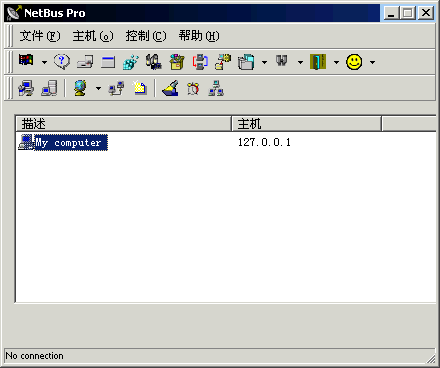Click the binoculars spy icon

(x=282, y=61)
